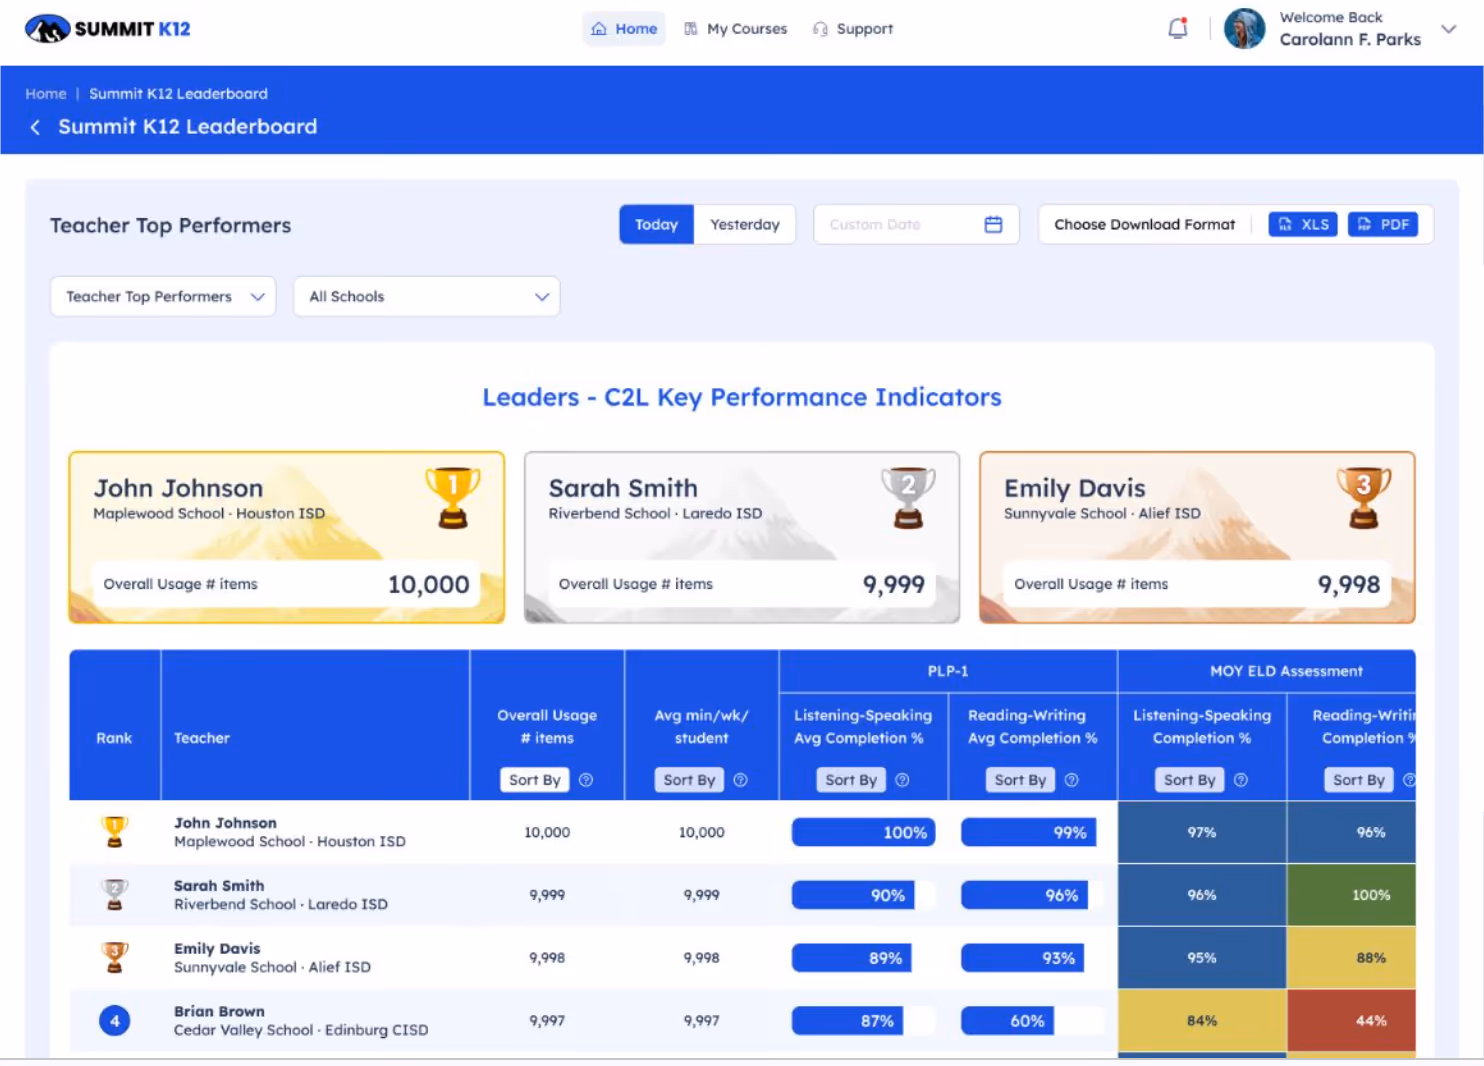Click the Custom Date input field
Image resolution: width=1484 pixels, height=1066 pixels.
click(916, 224)
